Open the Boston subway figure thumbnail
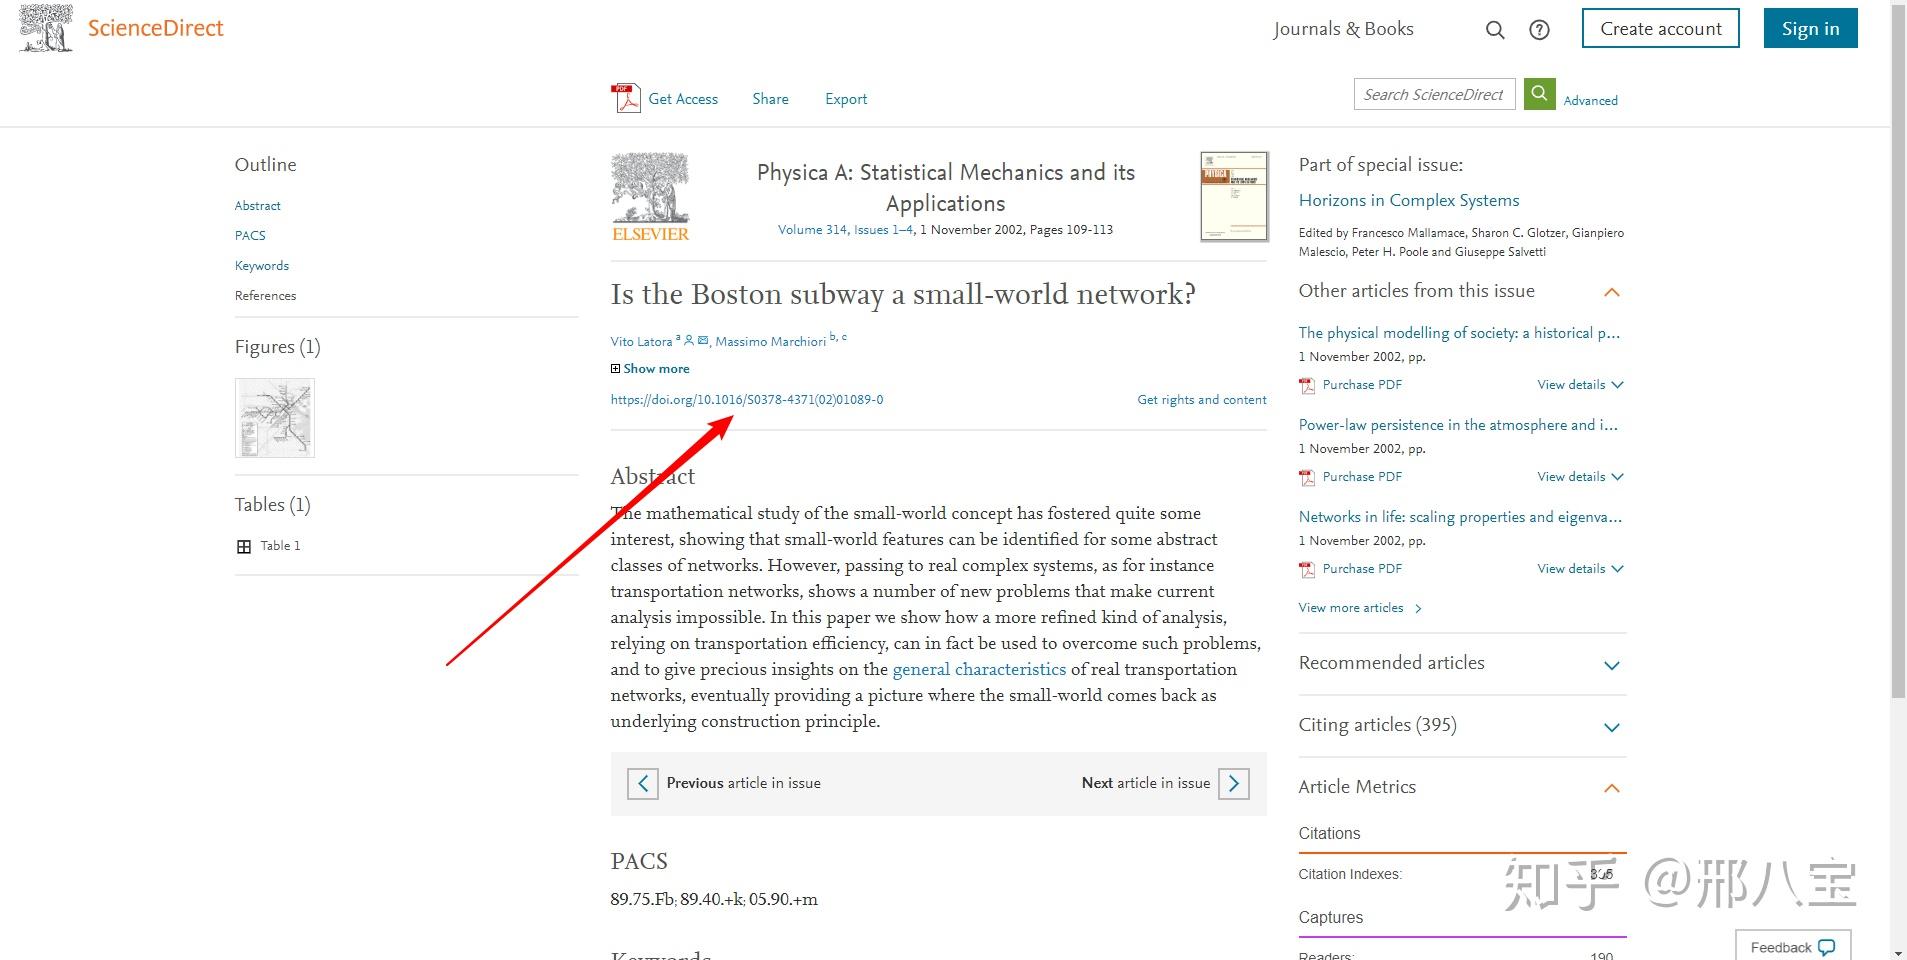This screenshot has height=960, width=1907. point(275,418)
